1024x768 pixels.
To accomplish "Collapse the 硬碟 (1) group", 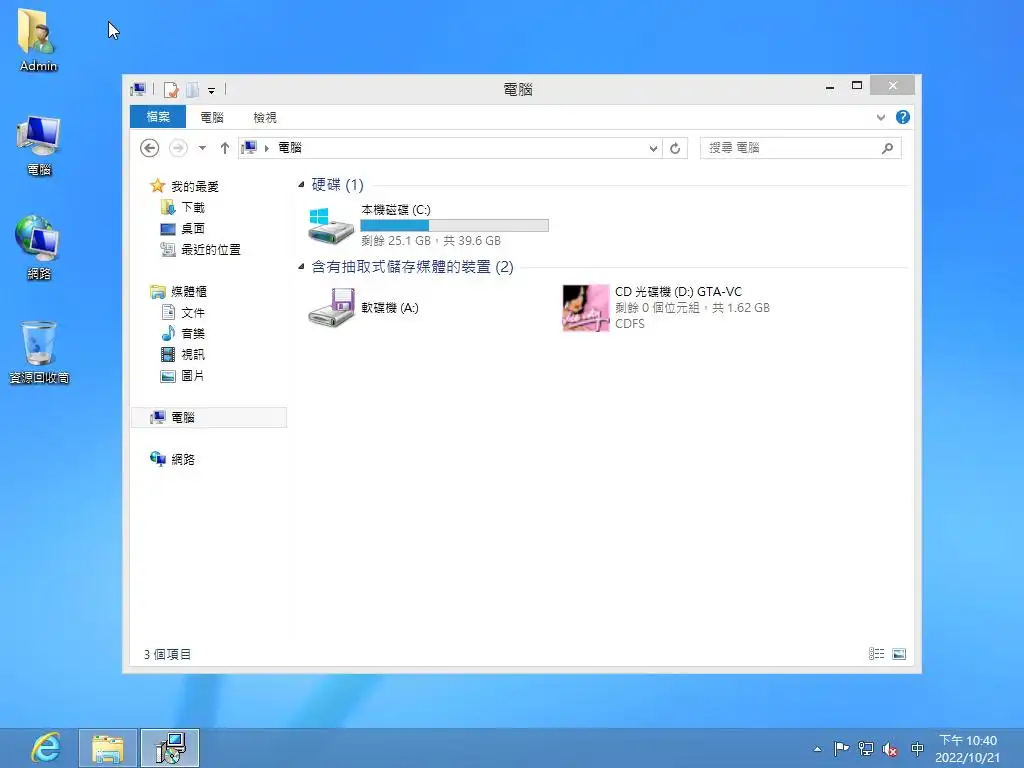I will [301, 185].
